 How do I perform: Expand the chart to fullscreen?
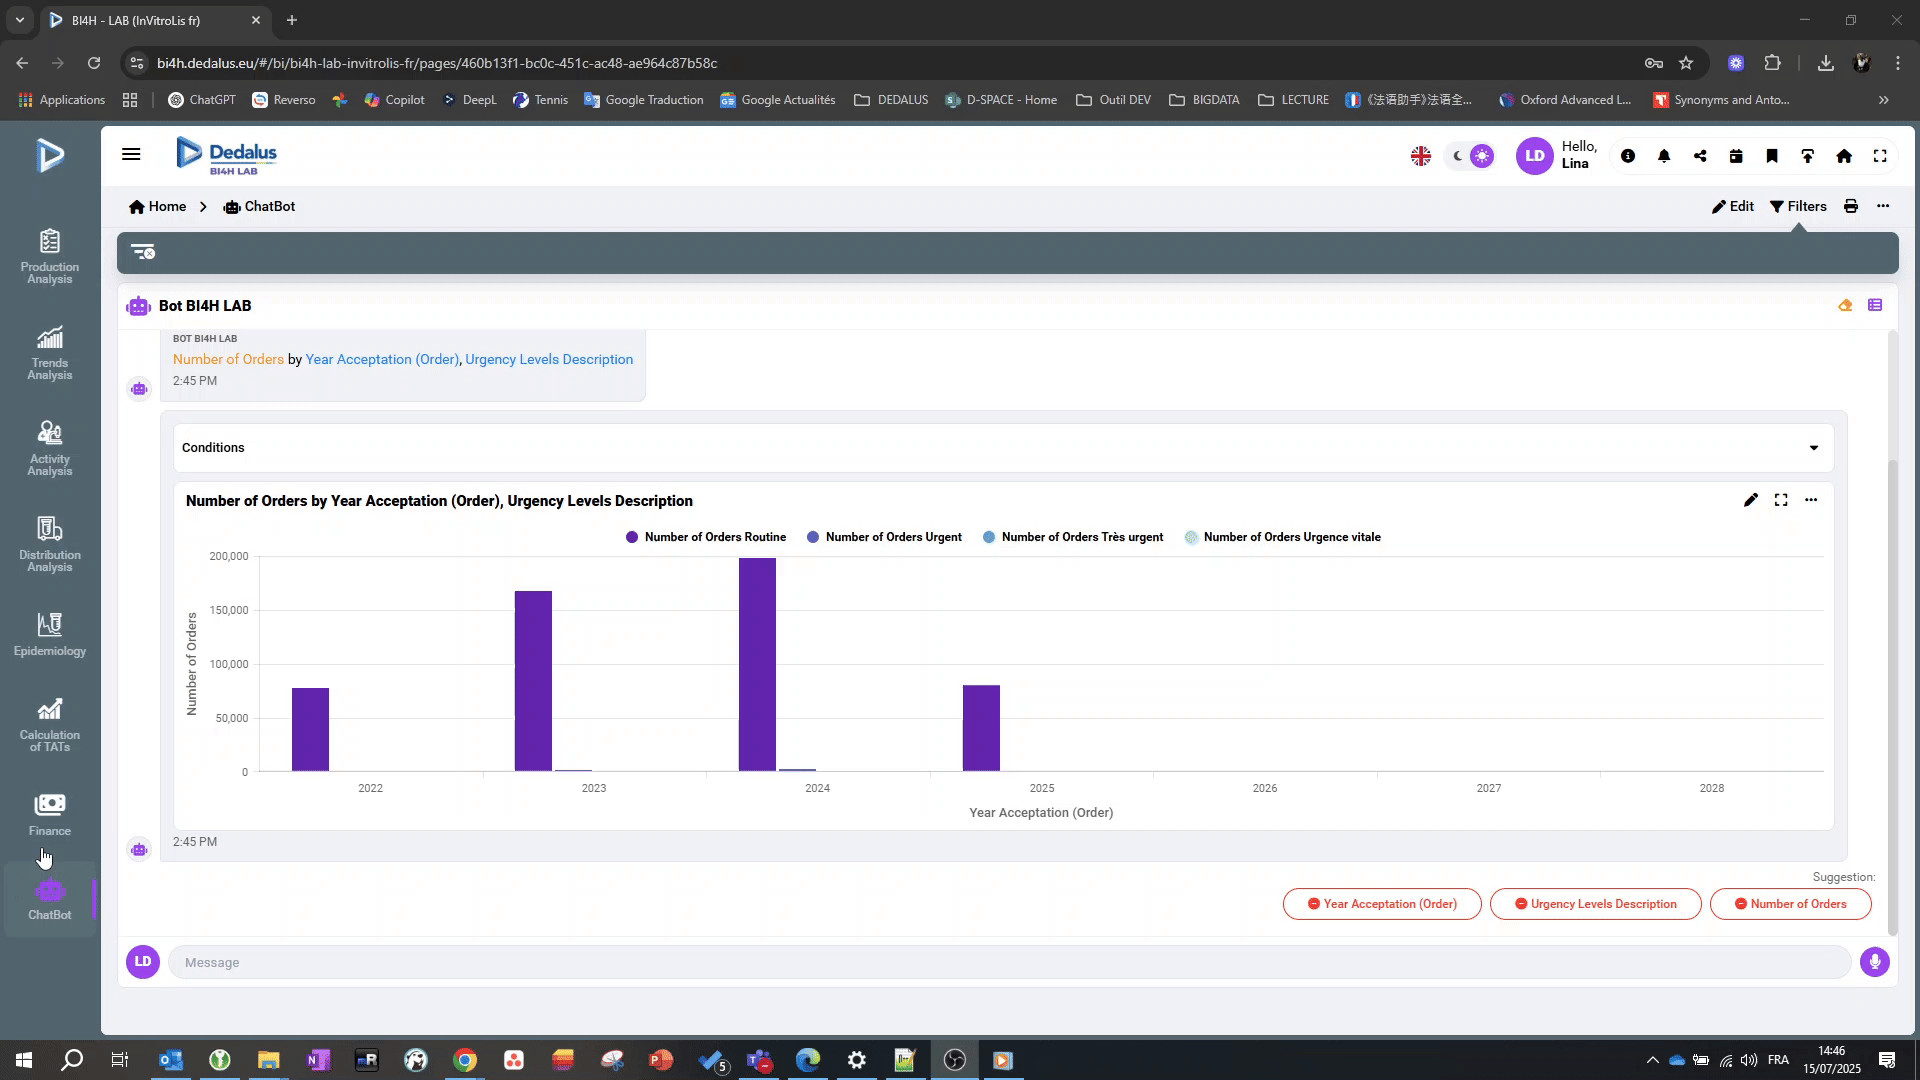(x=1781, y=500)
